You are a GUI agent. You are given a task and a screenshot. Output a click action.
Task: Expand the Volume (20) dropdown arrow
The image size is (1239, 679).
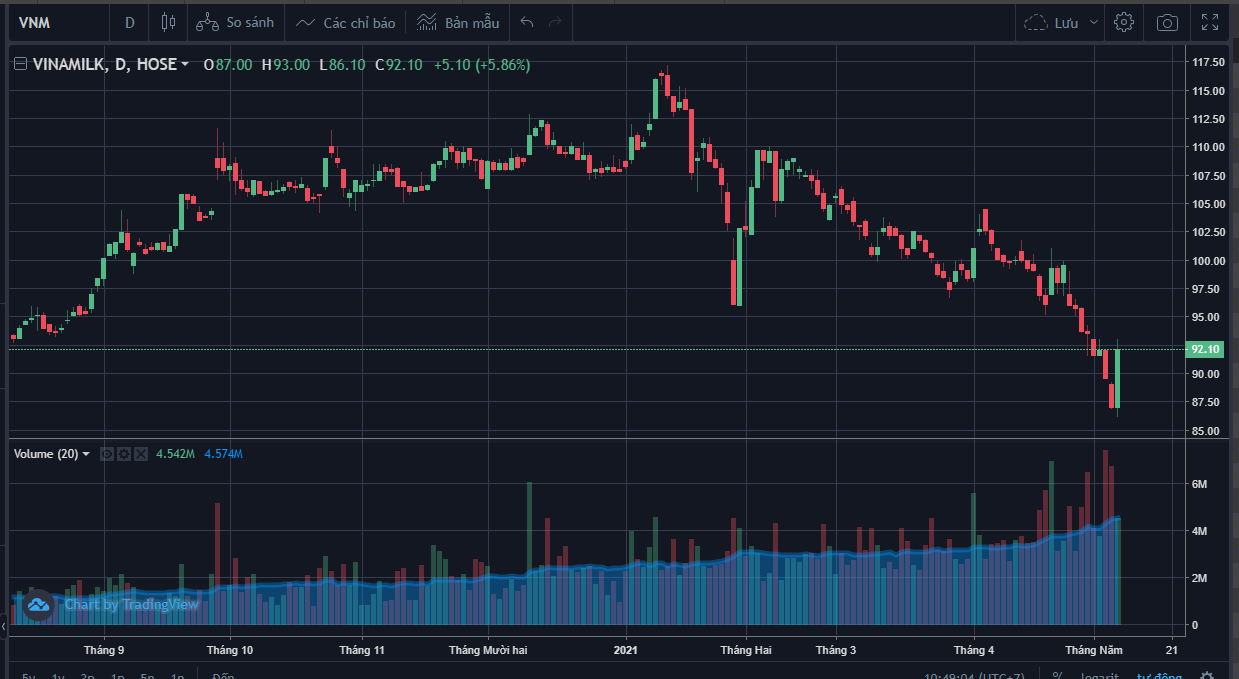[86, 454]
